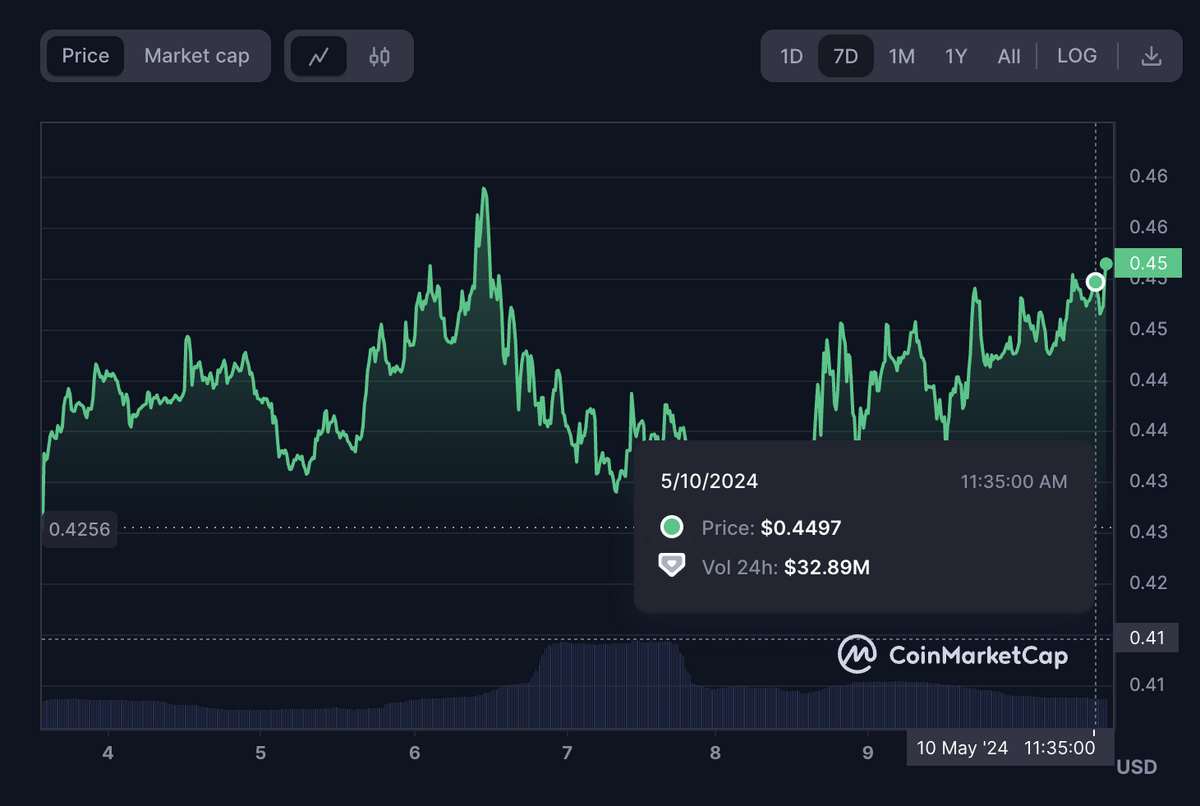Click the green 0.45 current price label
This screenshot has height=806, width=1200.
click(1146, 263)
